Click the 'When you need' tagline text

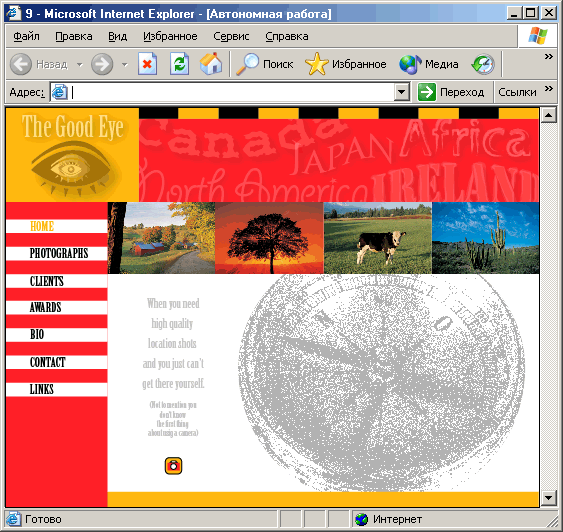coord(173,304)
